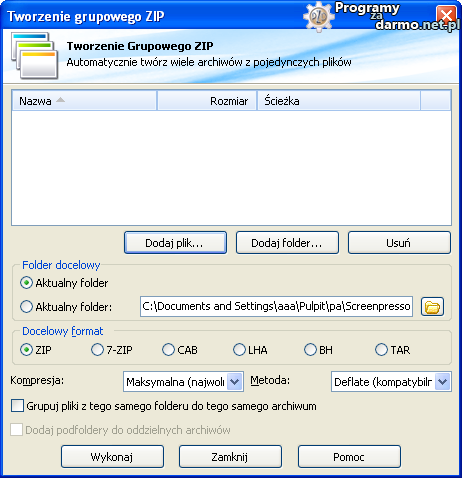Viewport: 462px width, 478px height.
Task: Open the Kompresja dropdown list
Action: point(235,382)
